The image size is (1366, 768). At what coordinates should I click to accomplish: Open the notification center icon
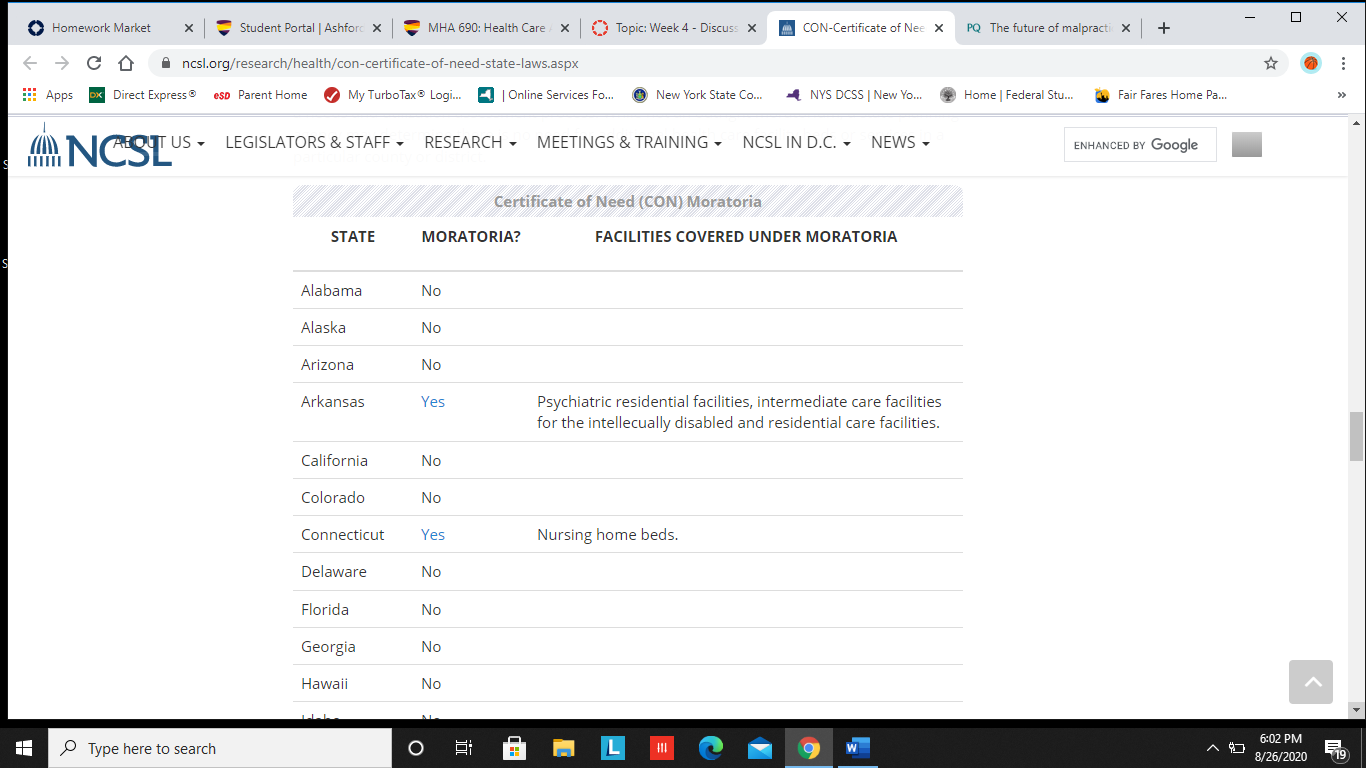(1335, 748)
